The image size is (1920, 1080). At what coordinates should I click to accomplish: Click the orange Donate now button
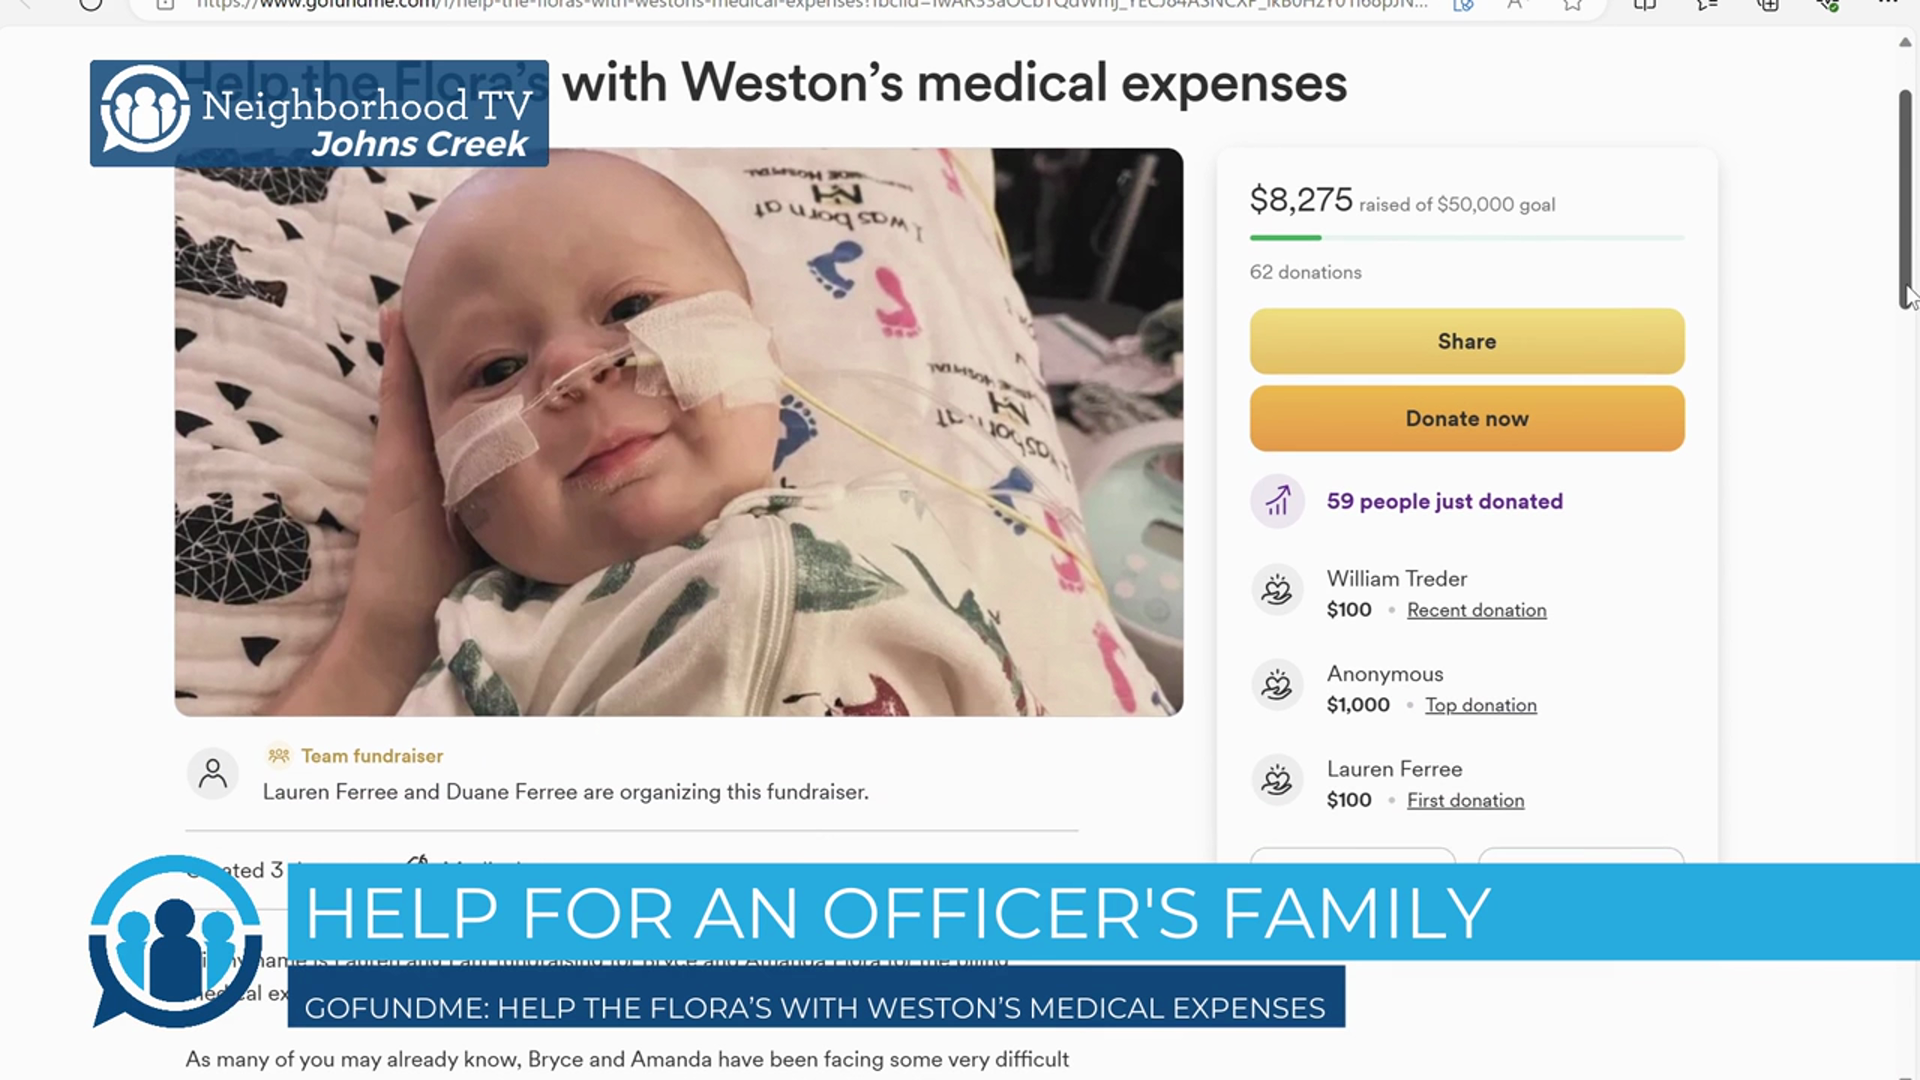click(x=1467, y=418)
